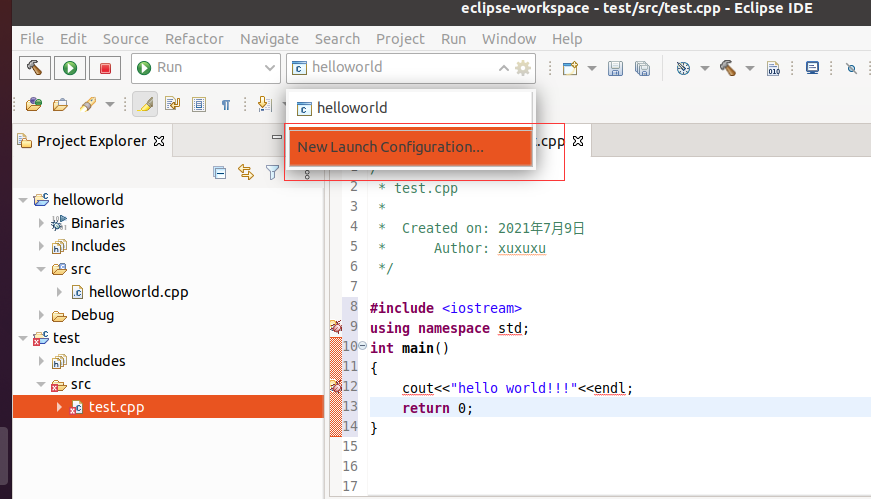Open the Project menu
This screenshot has height=499, width=871.
pyautogui.click(x=400, y=39)
